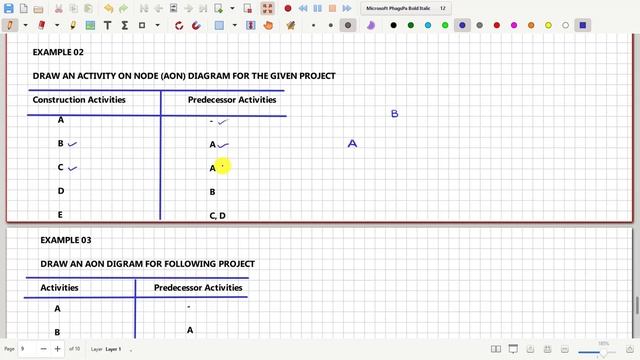Insert a new page after current
This screenshot has height=360, width=640.
[x=218, y=8]
